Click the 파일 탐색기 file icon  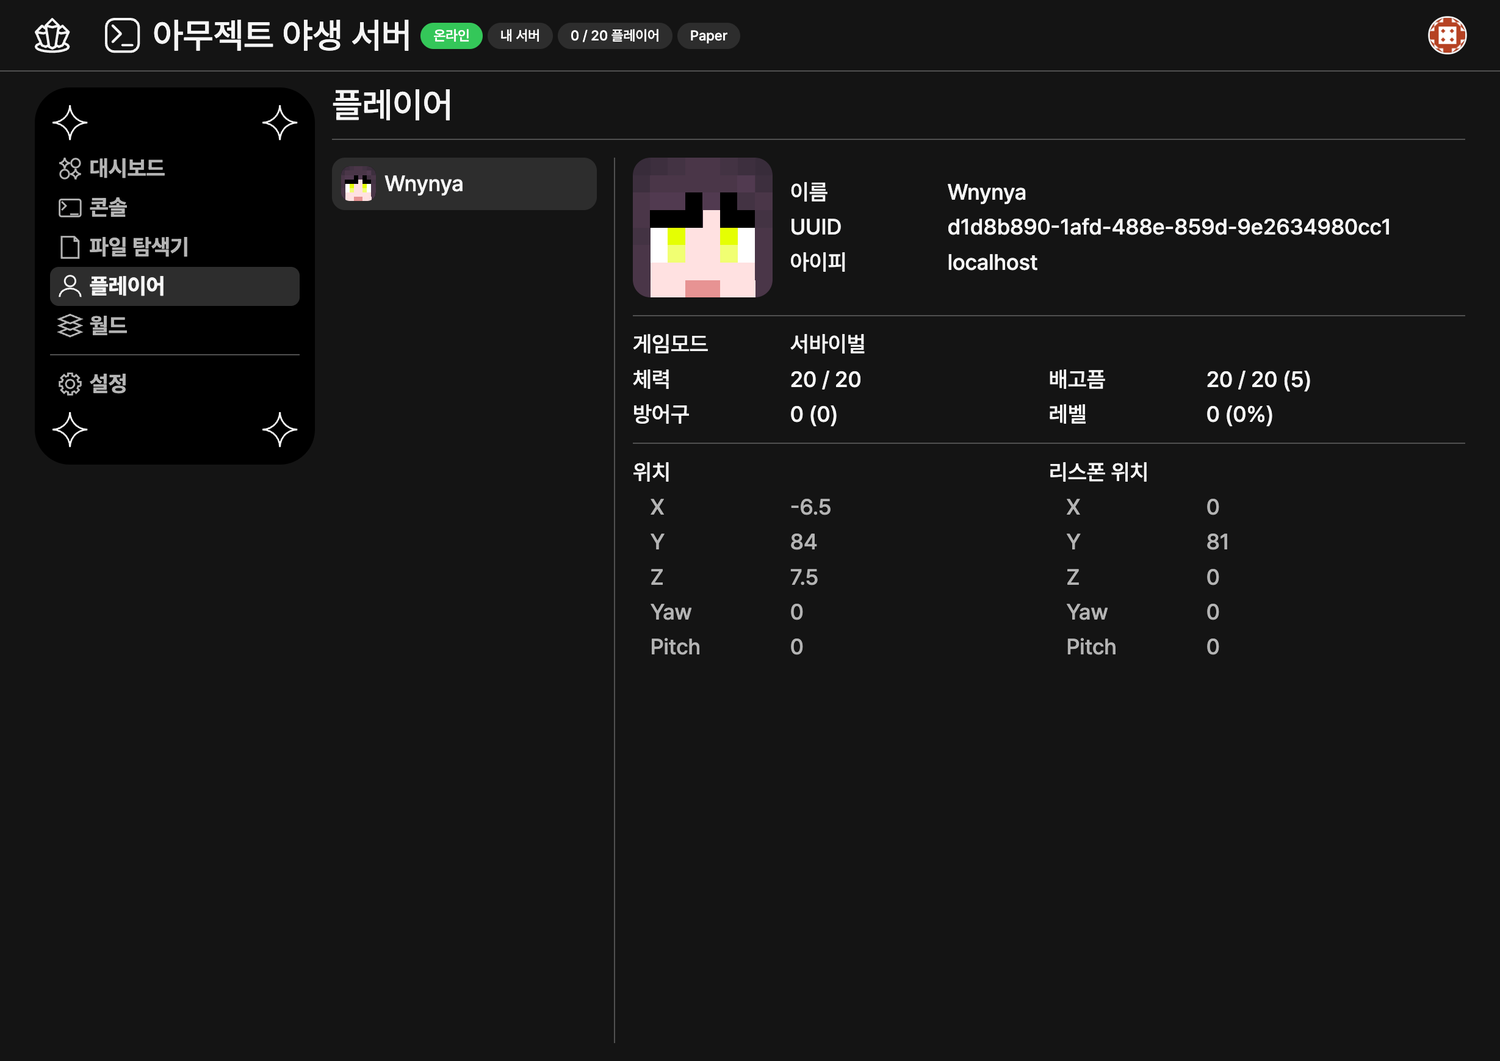click(x=70, y=247)
